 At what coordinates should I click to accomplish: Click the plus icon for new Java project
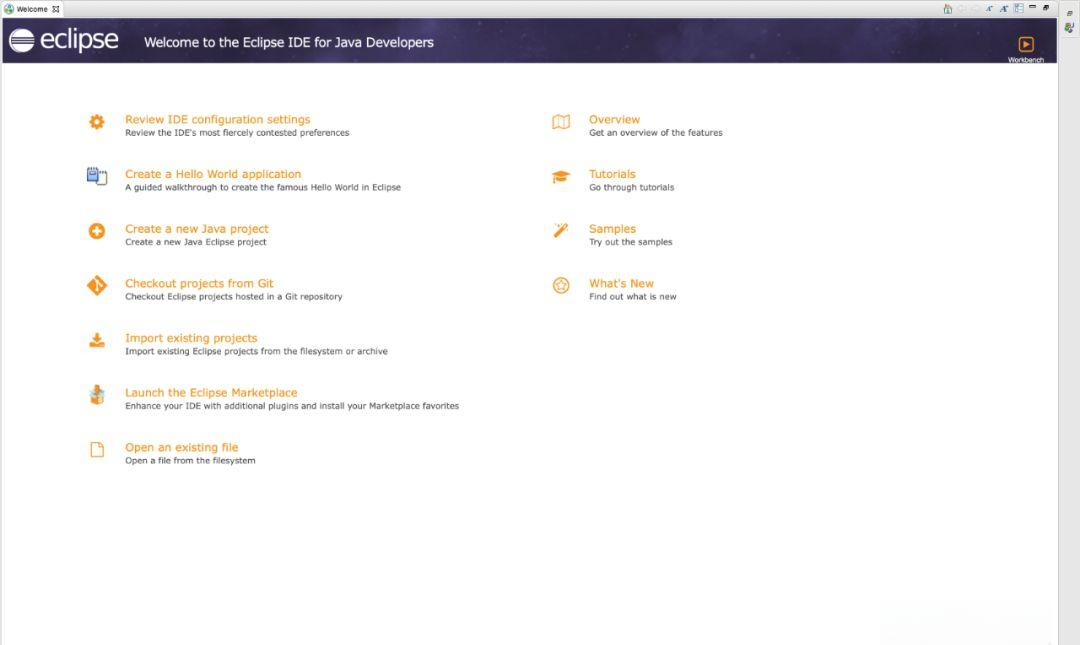click(96, 231)
